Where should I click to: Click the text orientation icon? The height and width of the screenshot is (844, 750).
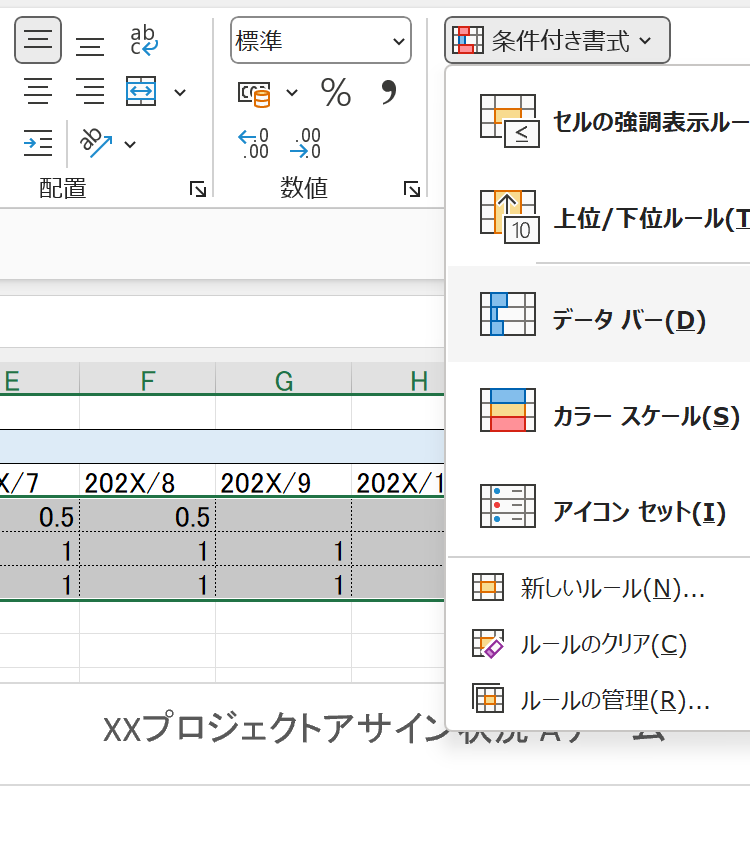(98, 144)
